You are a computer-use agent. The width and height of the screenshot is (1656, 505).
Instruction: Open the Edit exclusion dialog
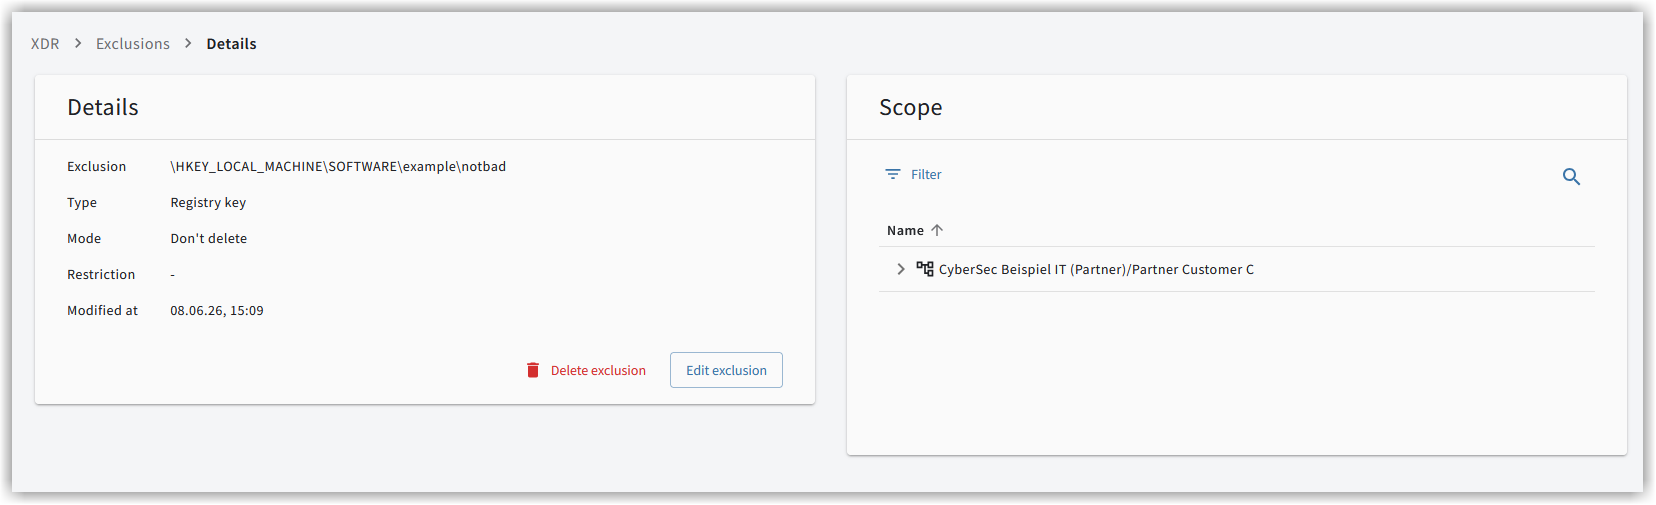click(726, 370)
